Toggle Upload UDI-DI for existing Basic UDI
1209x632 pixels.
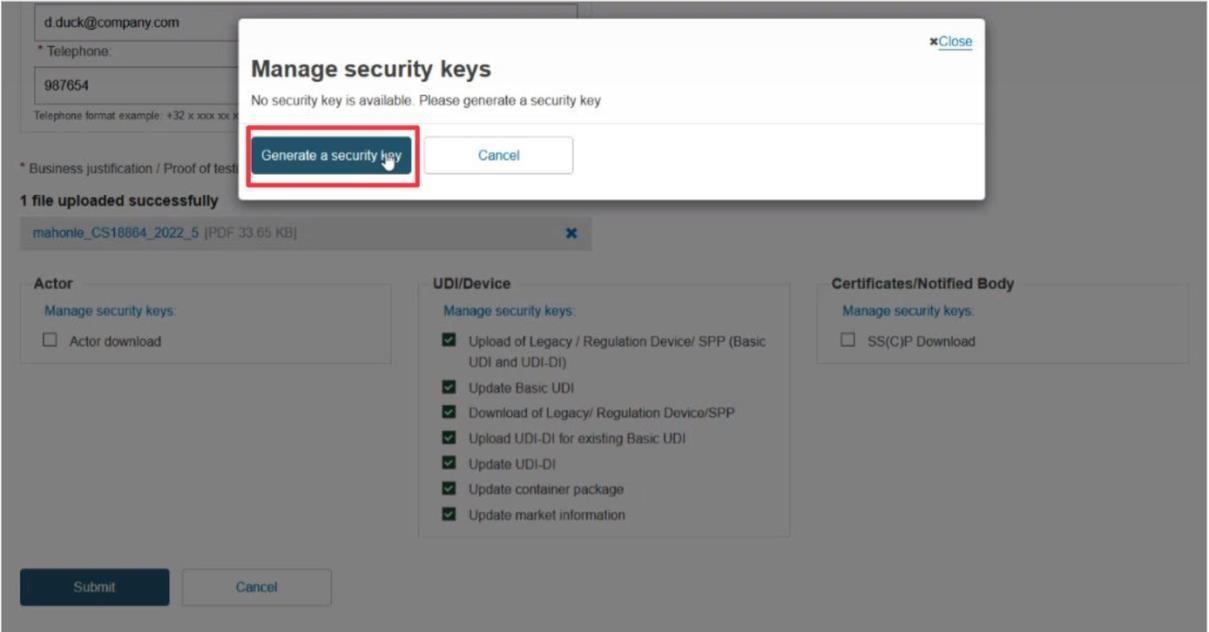[449, 438]
